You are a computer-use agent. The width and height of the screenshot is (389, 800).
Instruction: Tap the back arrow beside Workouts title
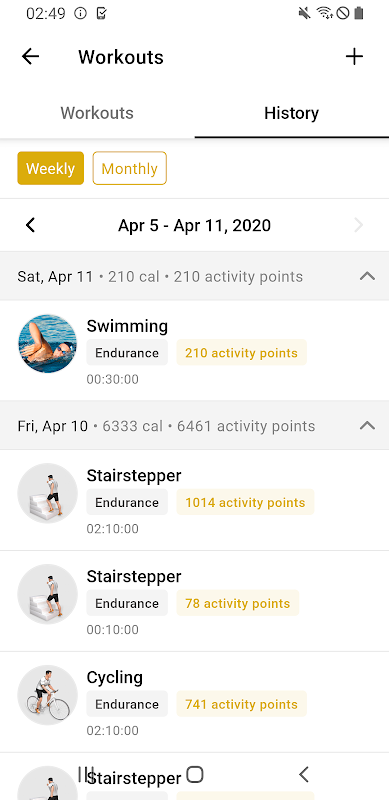[31, 57]
